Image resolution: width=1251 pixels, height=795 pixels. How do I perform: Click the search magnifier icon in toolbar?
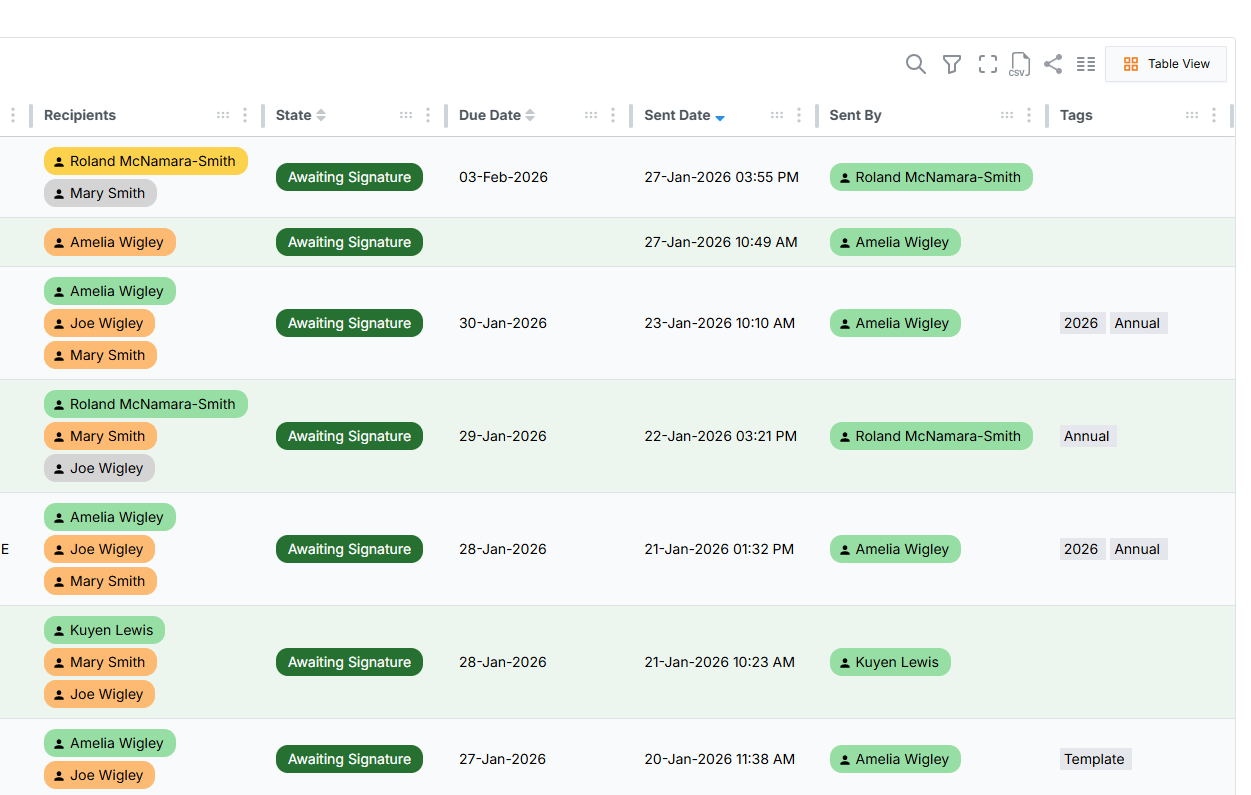(x=915, y=64)
